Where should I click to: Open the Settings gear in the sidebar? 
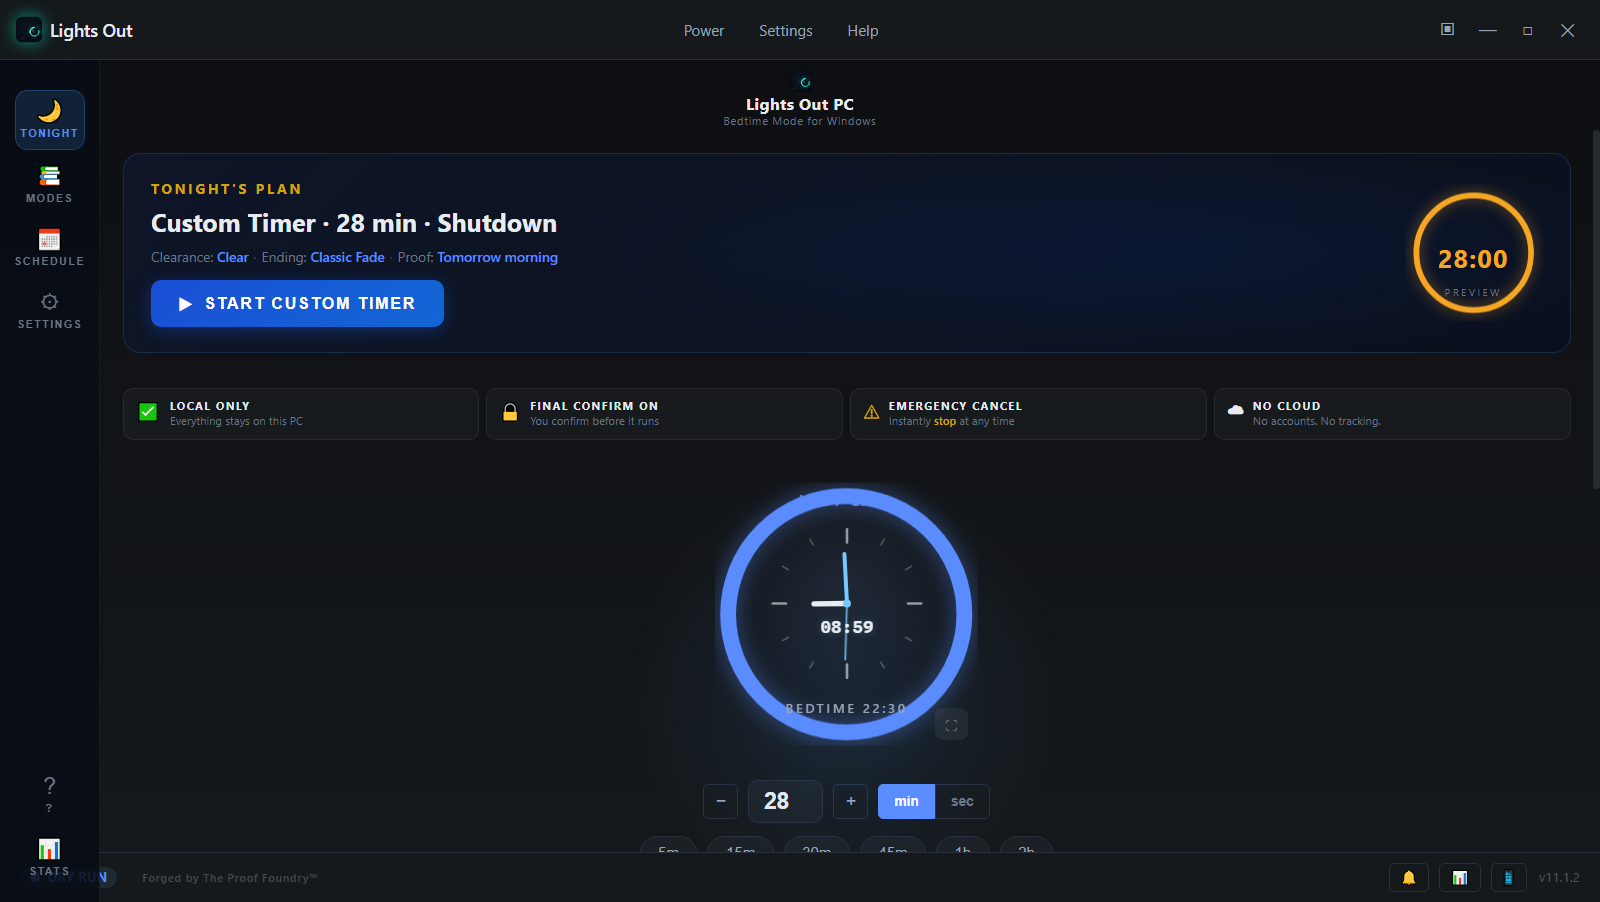pos(49,310)
